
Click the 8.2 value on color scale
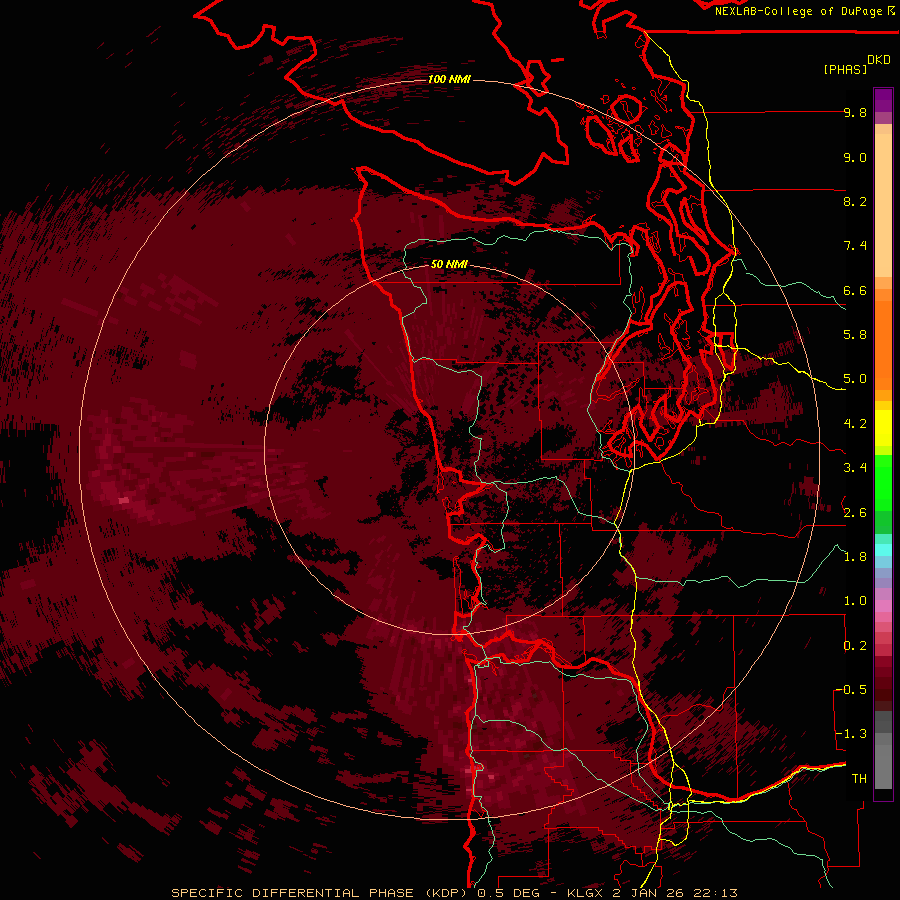coord(855,201)
